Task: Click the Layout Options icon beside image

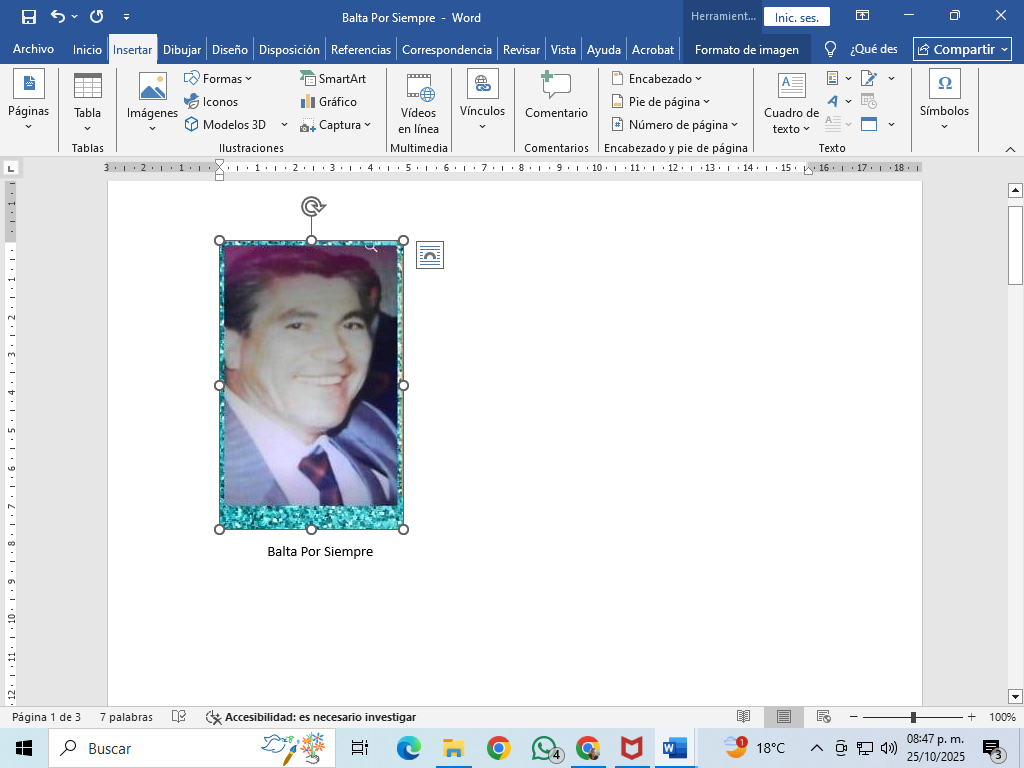Action: [x=429, y=255]
